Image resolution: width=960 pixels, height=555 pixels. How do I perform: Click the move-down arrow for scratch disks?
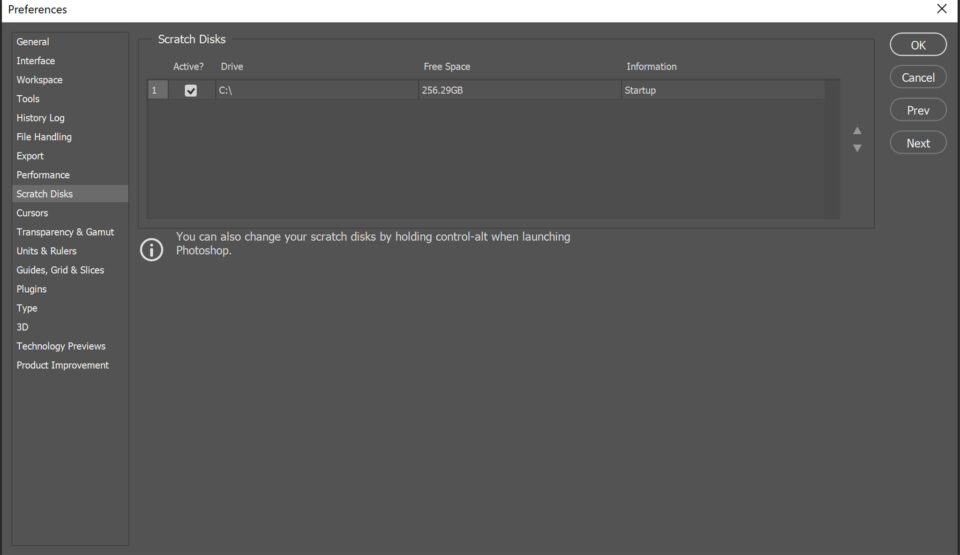[x=857, y=148]
